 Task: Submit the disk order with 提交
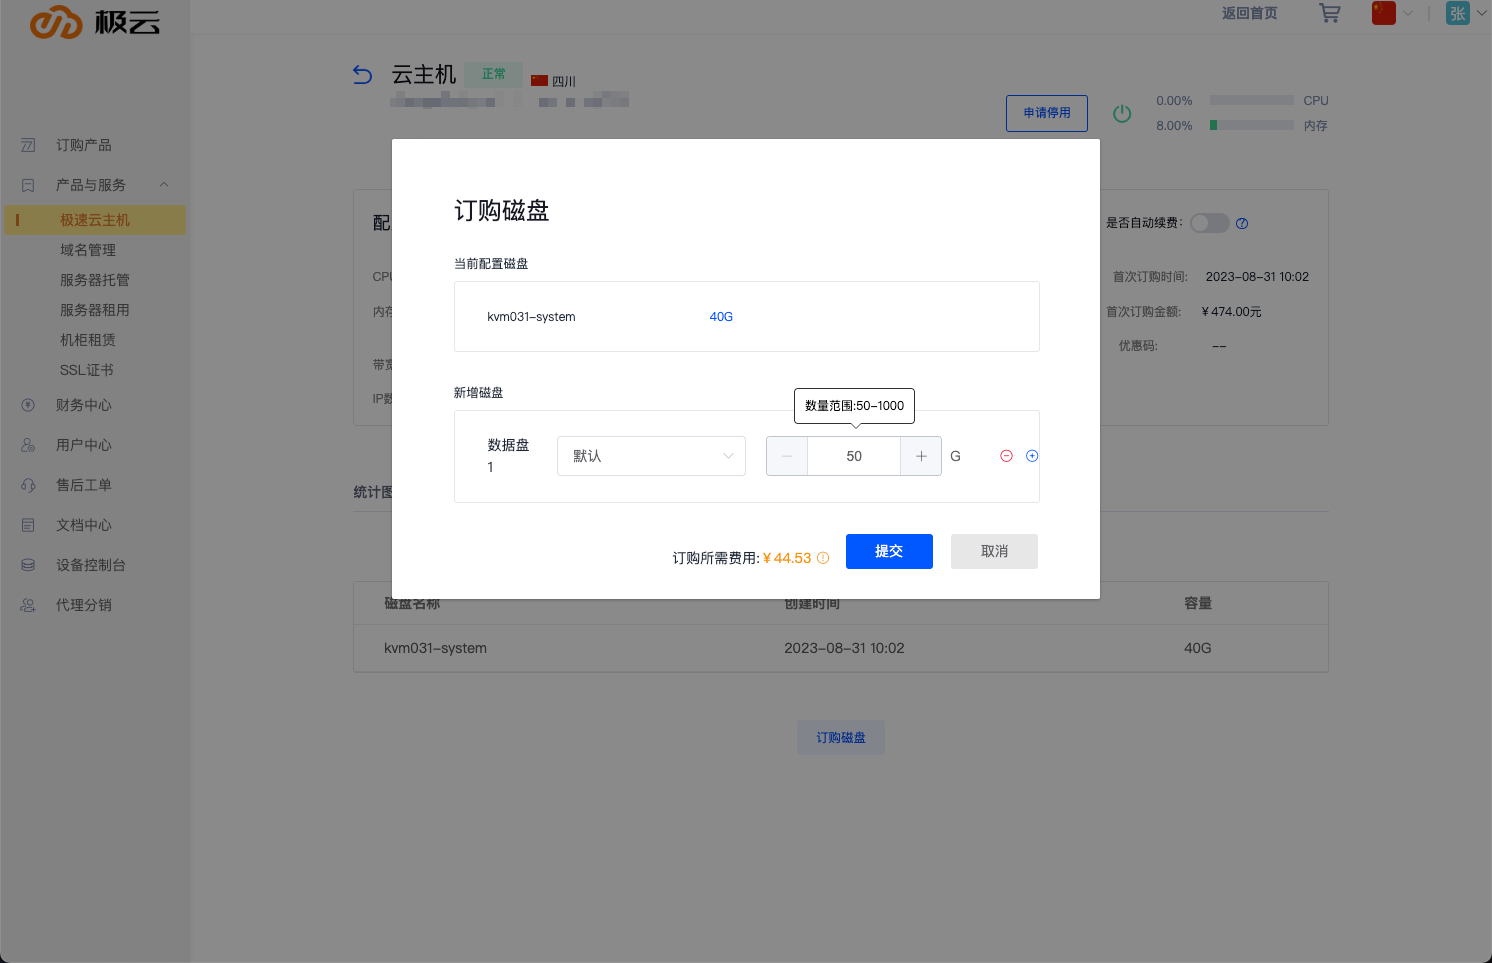(889, 551)
